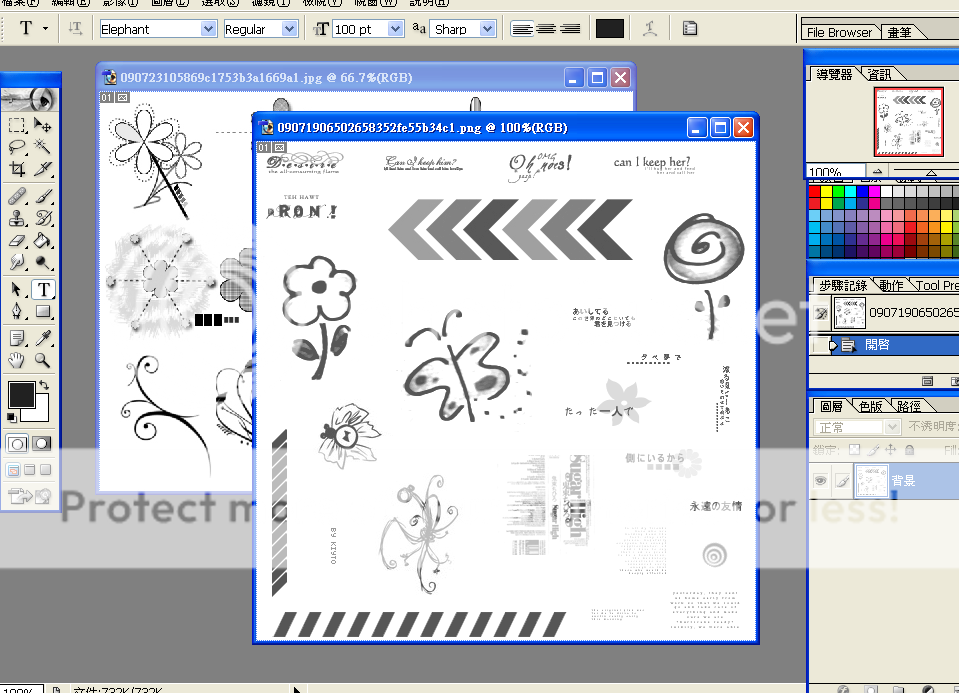Switch to the 色版 tab
Viewport: 959px width, 693px height.
point(871,406)
